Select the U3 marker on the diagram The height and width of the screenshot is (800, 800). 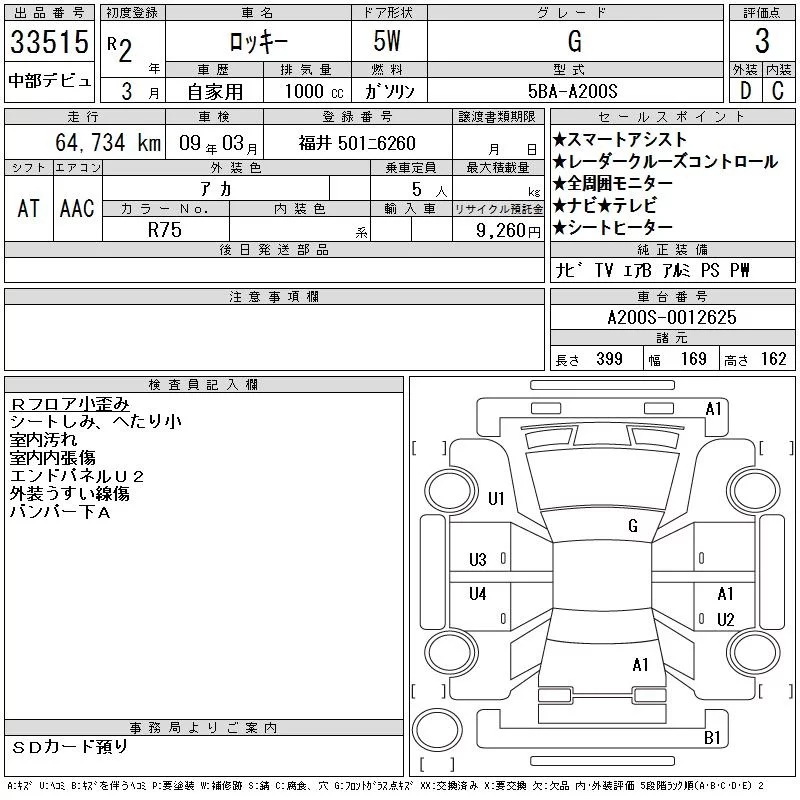tap(478, 560)
